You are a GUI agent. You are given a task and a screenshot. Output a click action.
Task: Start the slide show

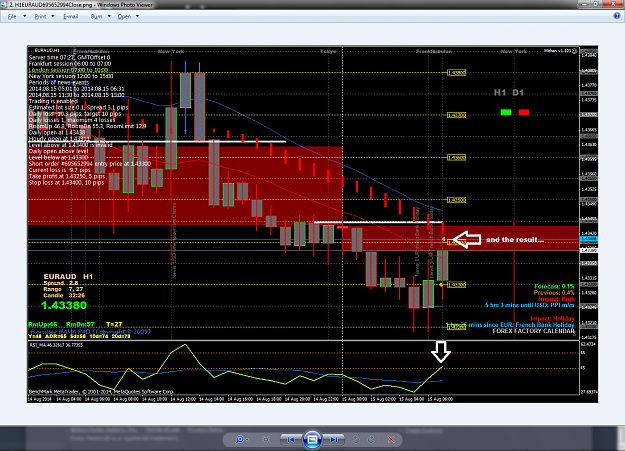(312, 439)
